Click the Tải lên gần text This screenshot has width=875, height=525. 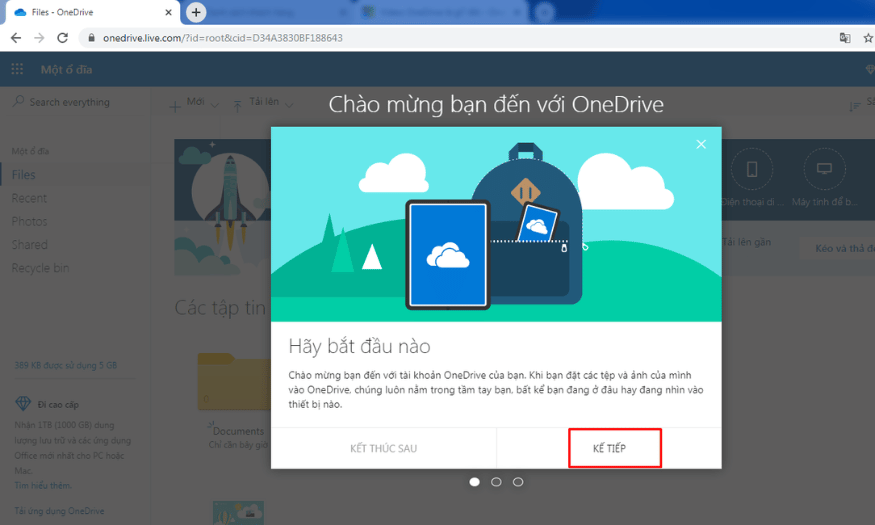(x=746, y=242)
